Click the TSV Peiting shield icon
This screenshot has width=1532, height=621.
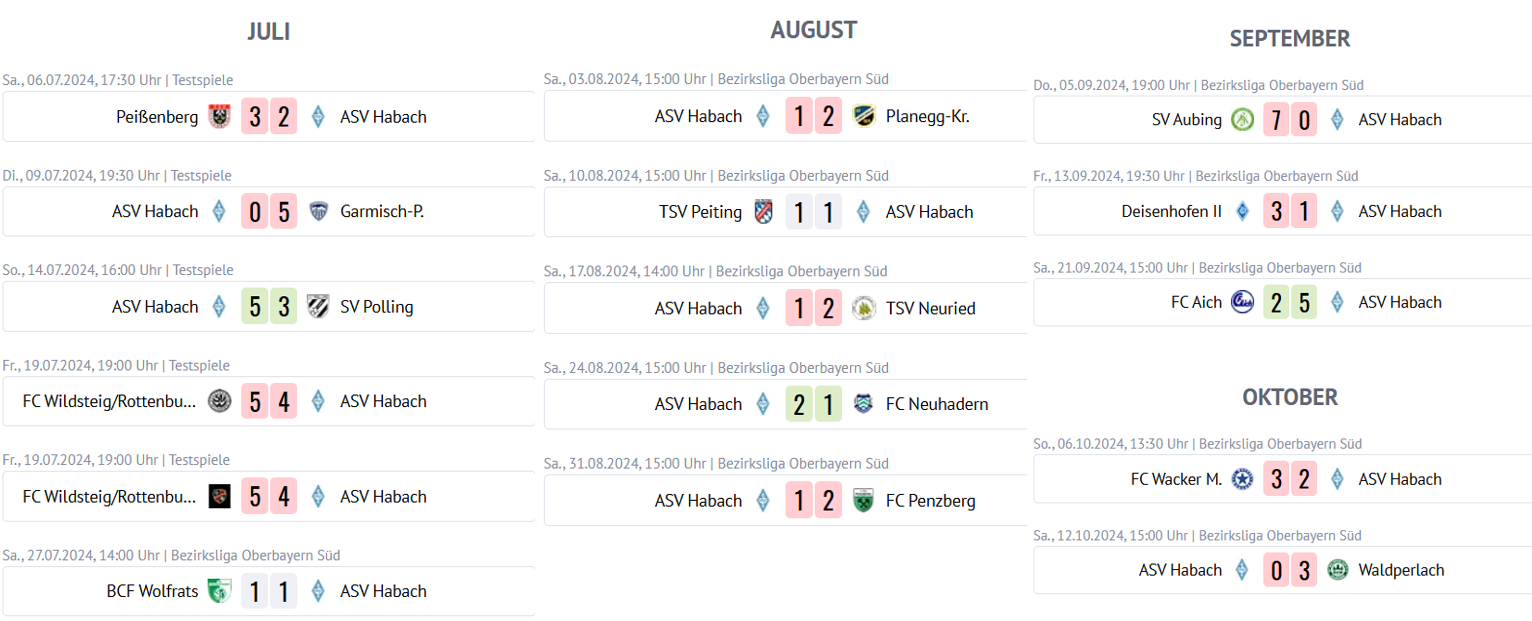point(764,212)
